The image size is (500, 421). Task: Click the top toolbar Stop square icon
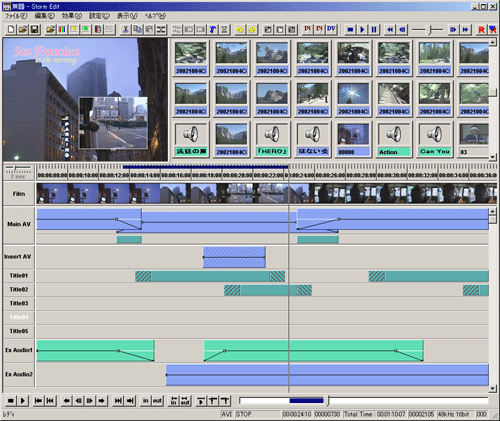[350, 29]
